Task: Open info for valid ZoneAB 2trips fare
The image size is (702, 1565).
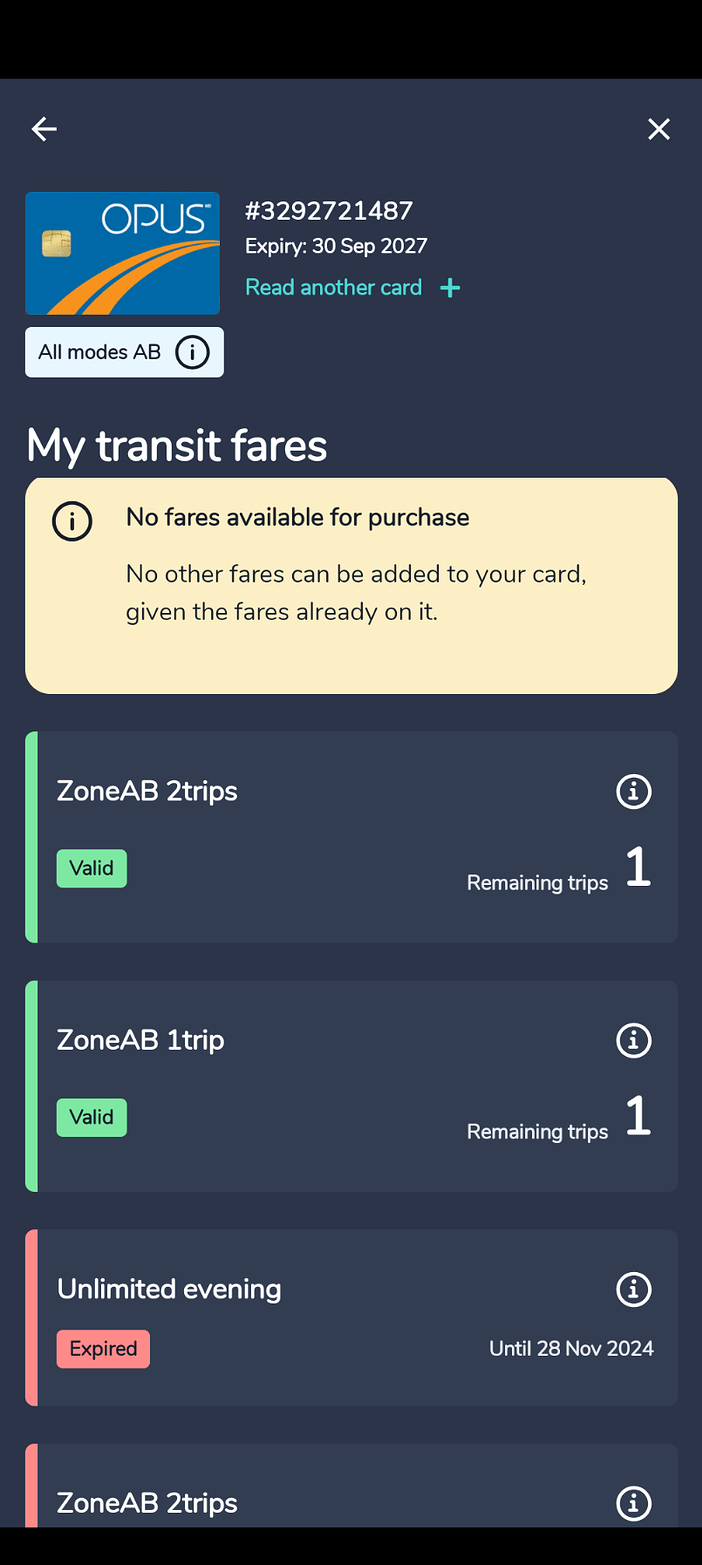Action: click(633, 792)
